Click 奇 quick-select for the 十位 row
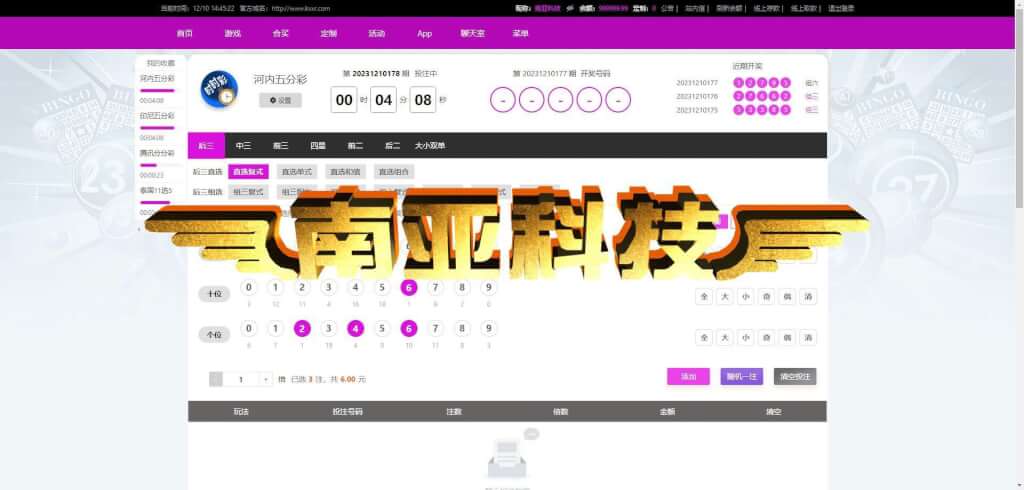 click(767, 297)
